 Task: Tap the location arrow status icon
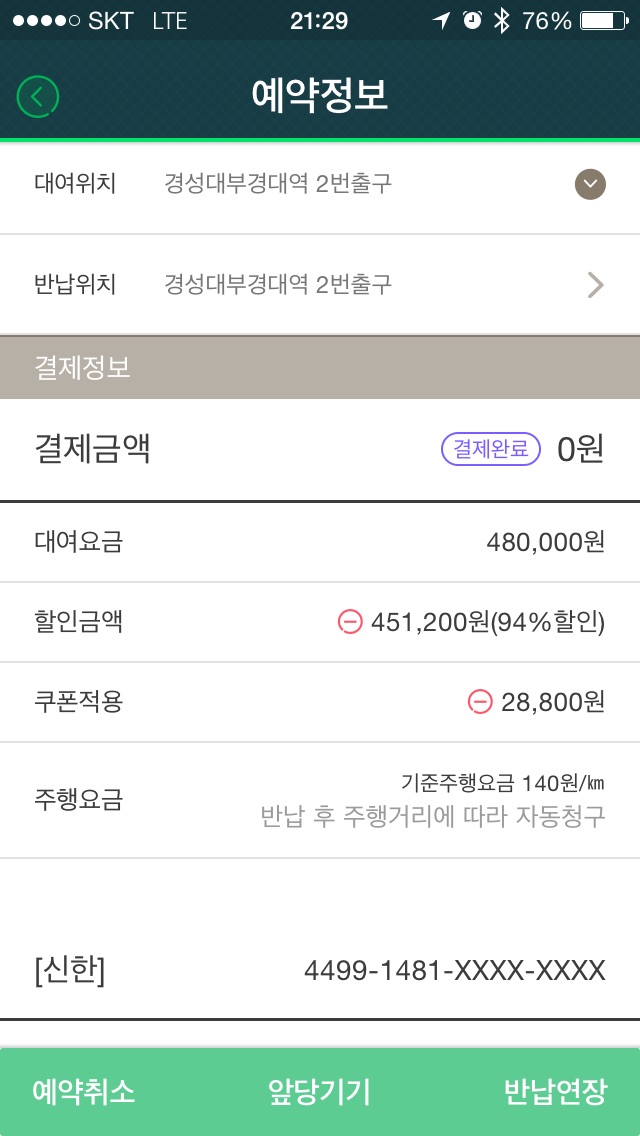point(441,20)
